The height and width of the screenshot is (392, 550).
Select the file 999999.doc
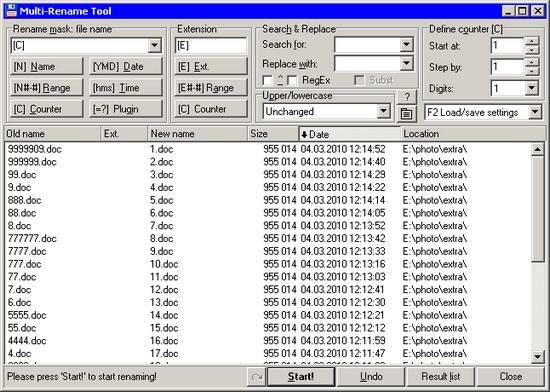point(32,162)
